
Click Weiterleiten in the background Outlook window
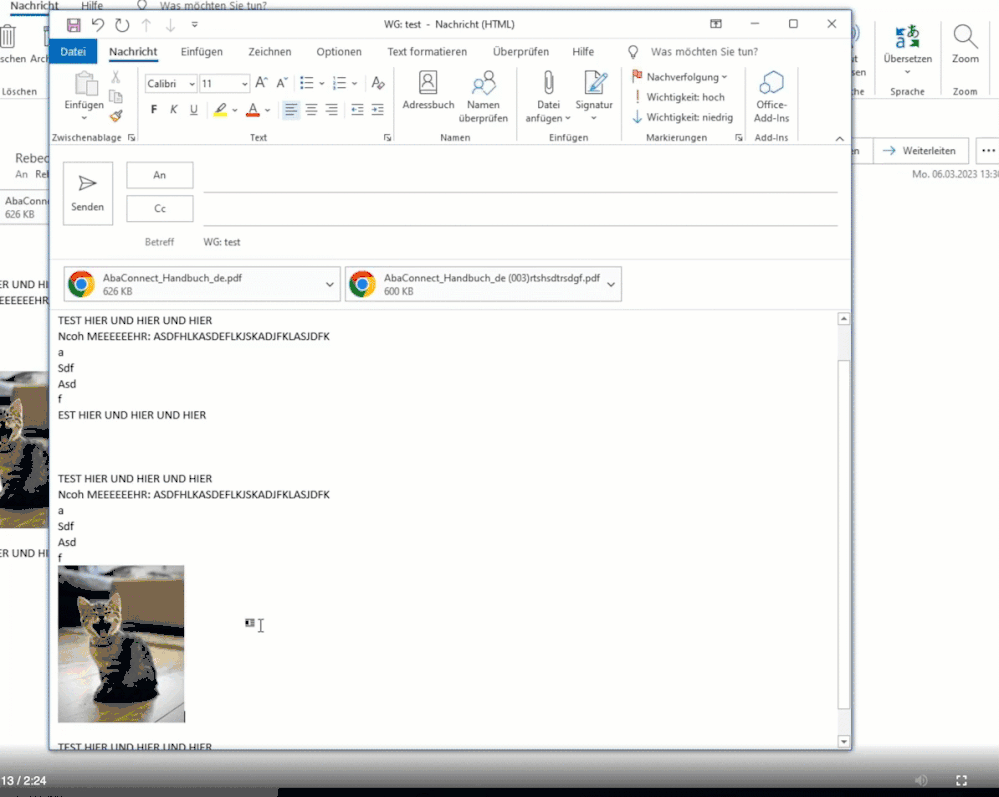click(x=921, y=151)
